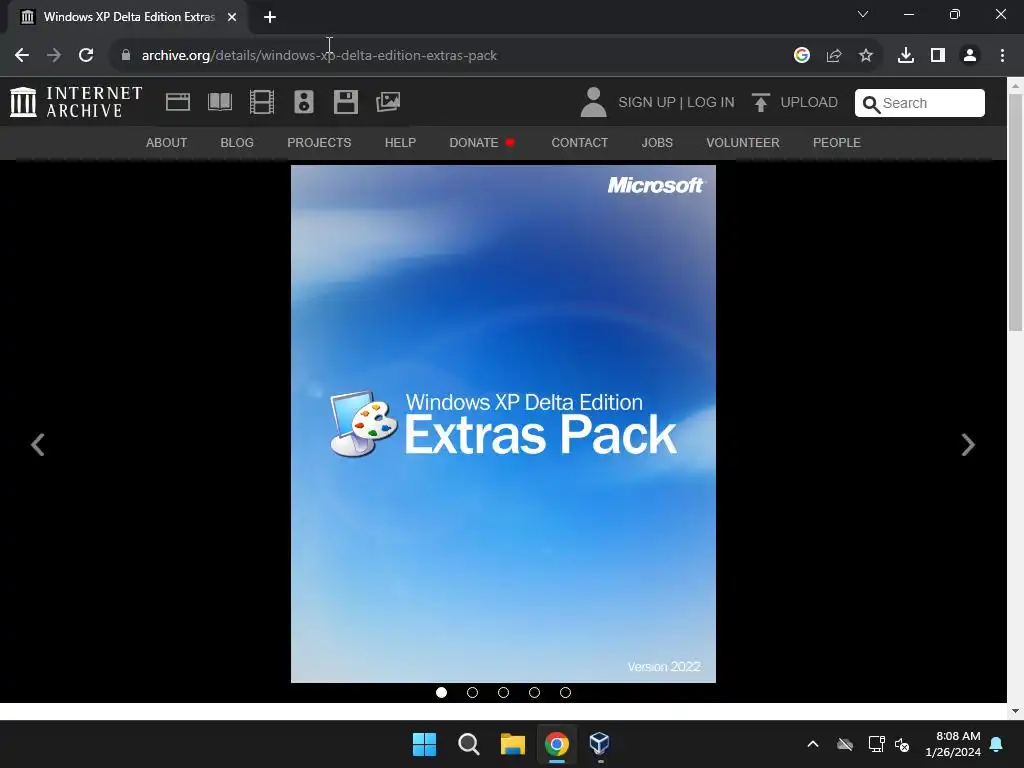
Task: Open the Images icon
Action: point(388,102)
